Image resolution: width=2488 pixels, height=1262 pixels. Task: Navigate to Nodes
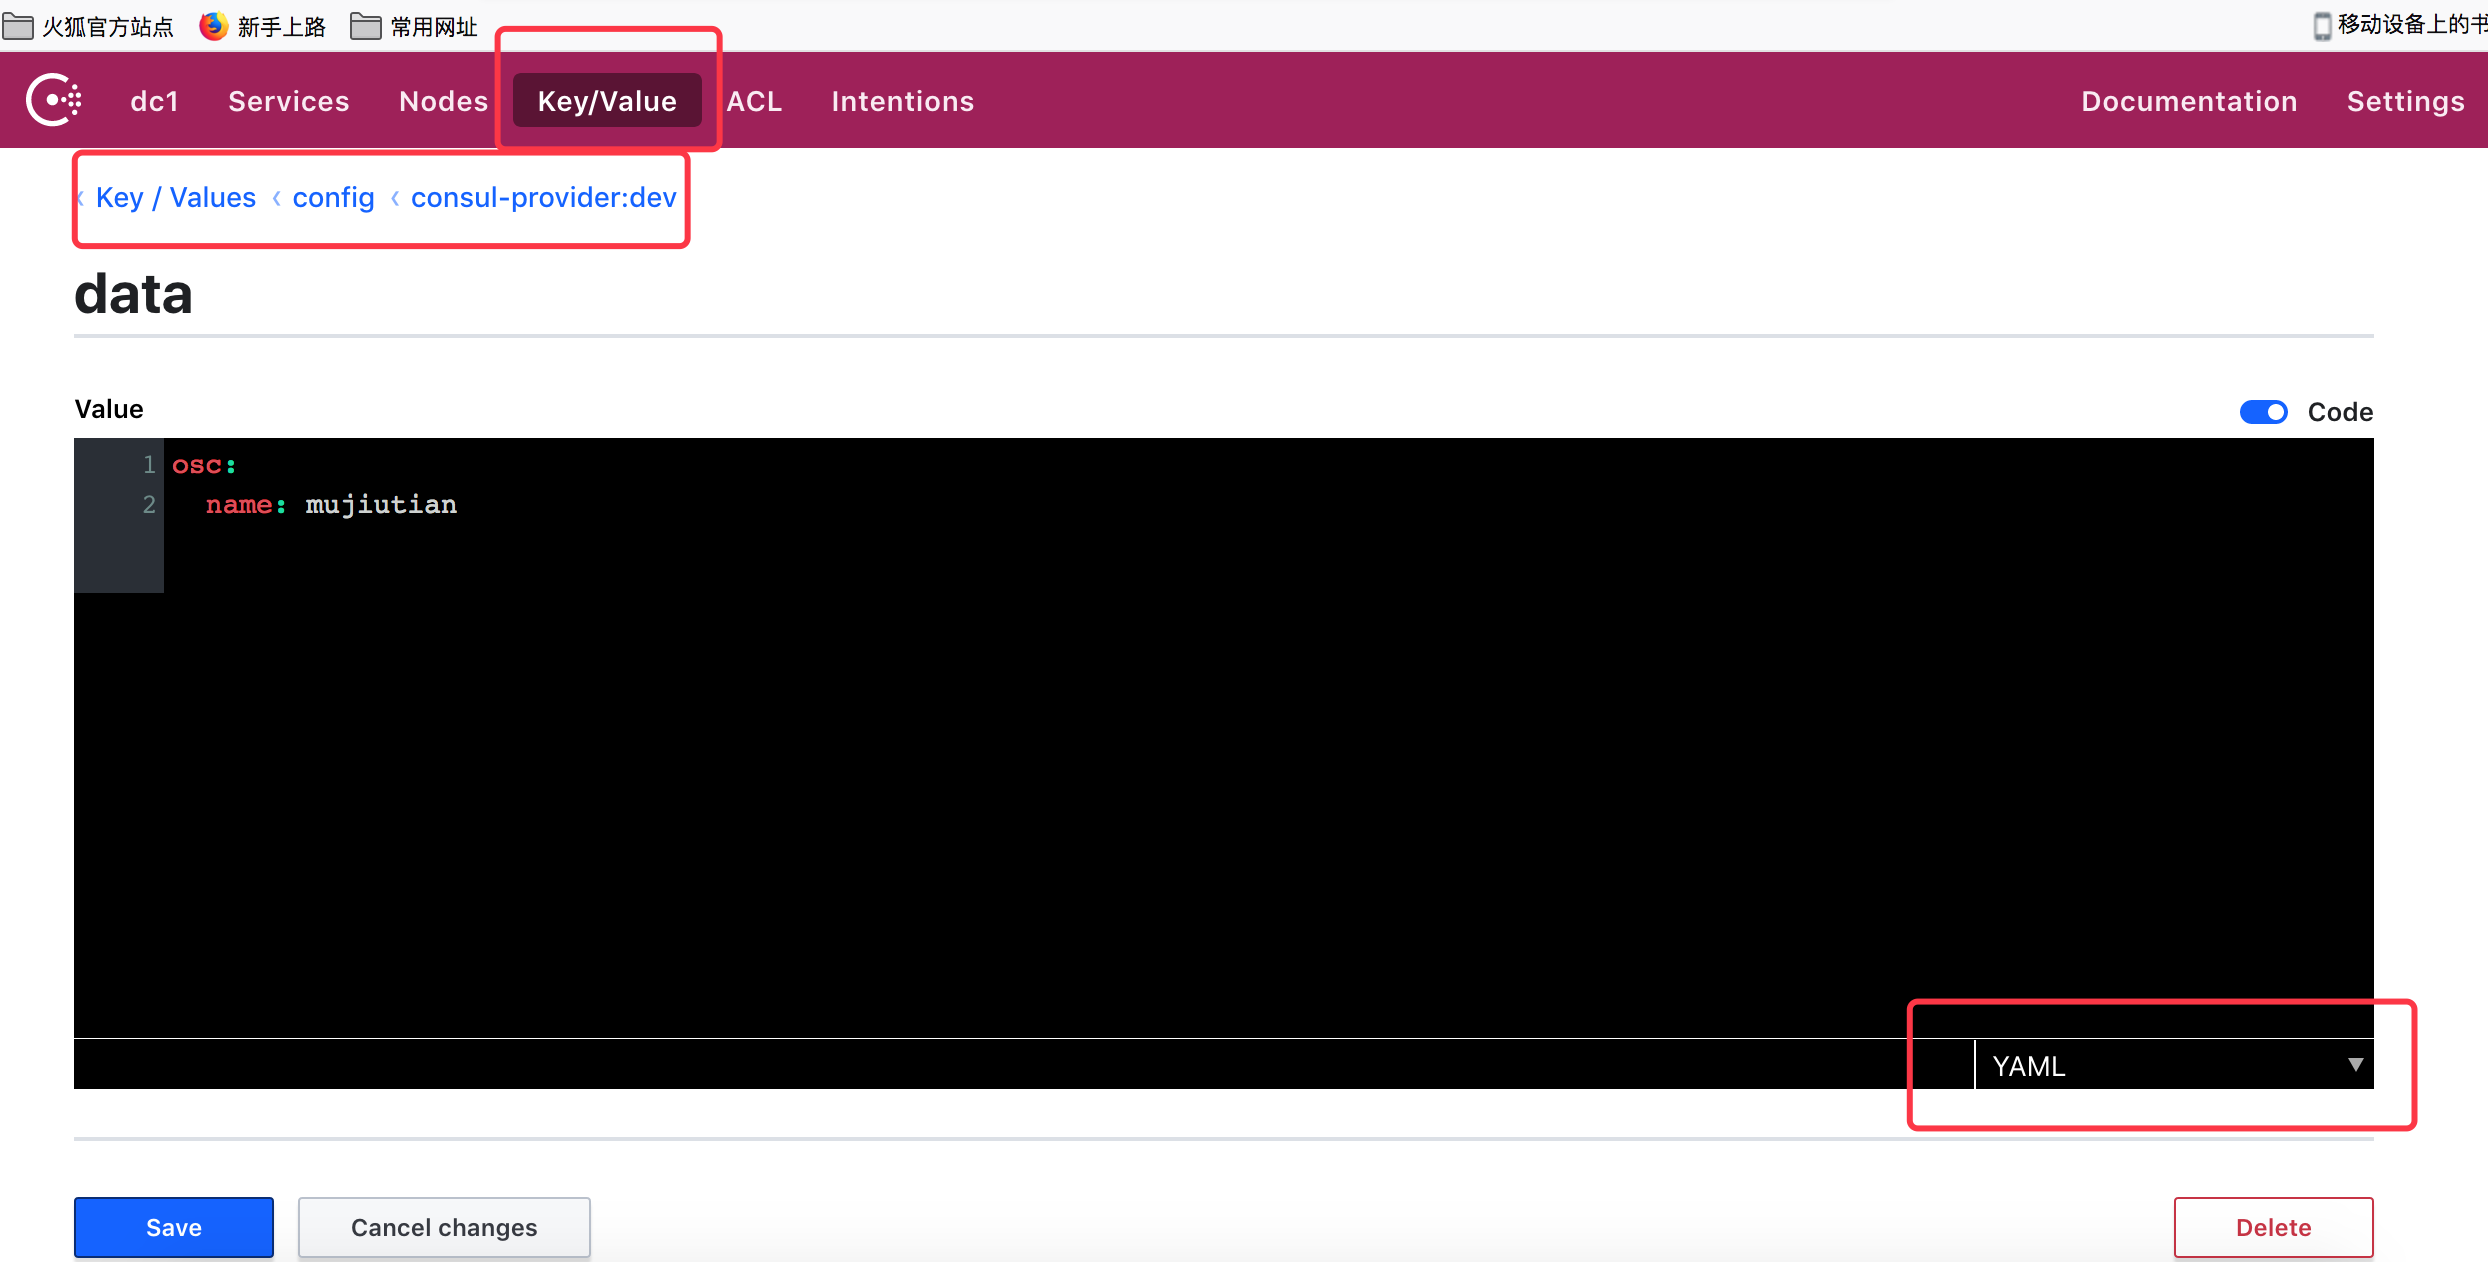click(443, 100)
